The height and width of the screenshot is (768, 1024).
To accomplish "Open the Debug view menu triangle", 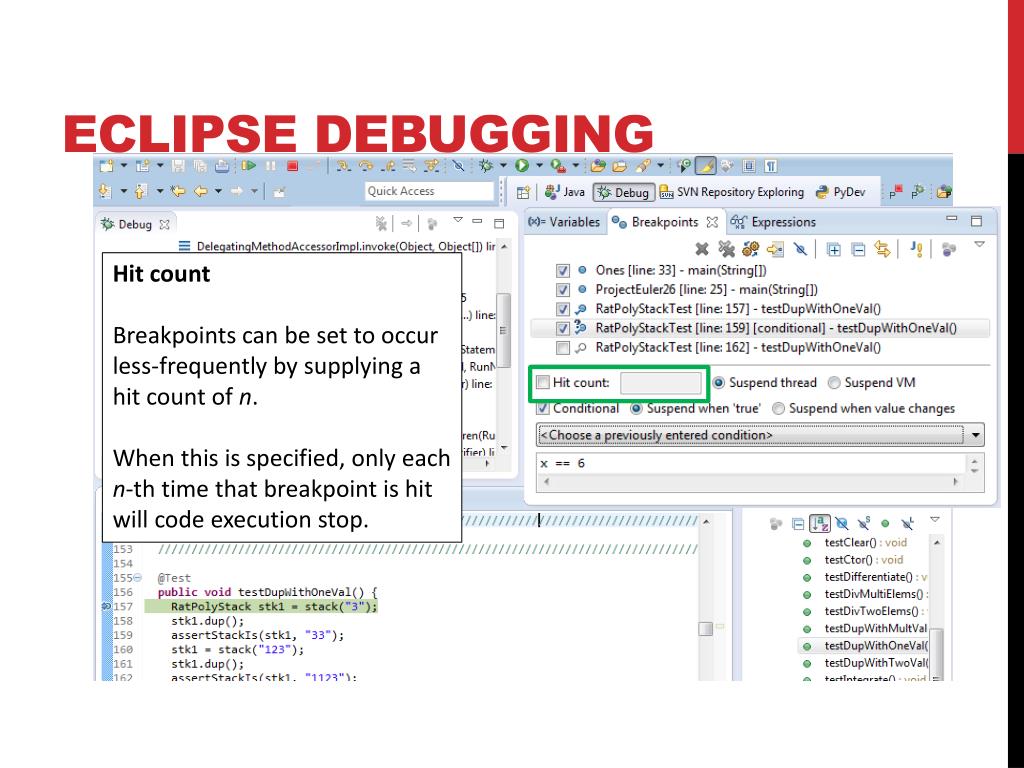I will click(458, 220).
